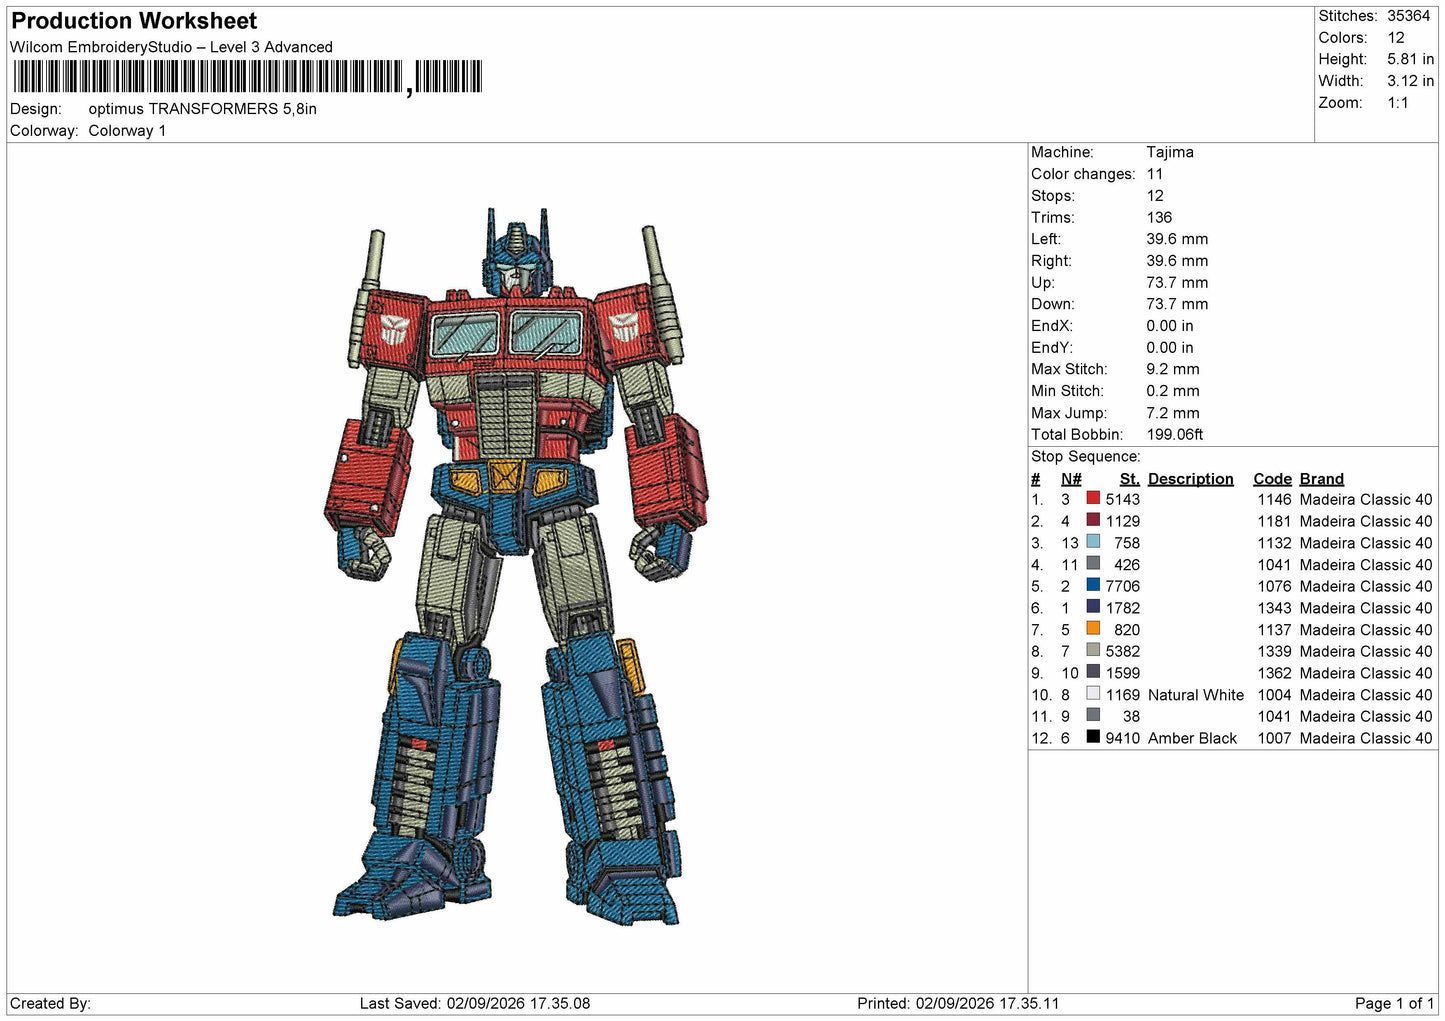Click thread code "1007" in stop 12
1445x1021 pixels.
tap(1275, 738)
